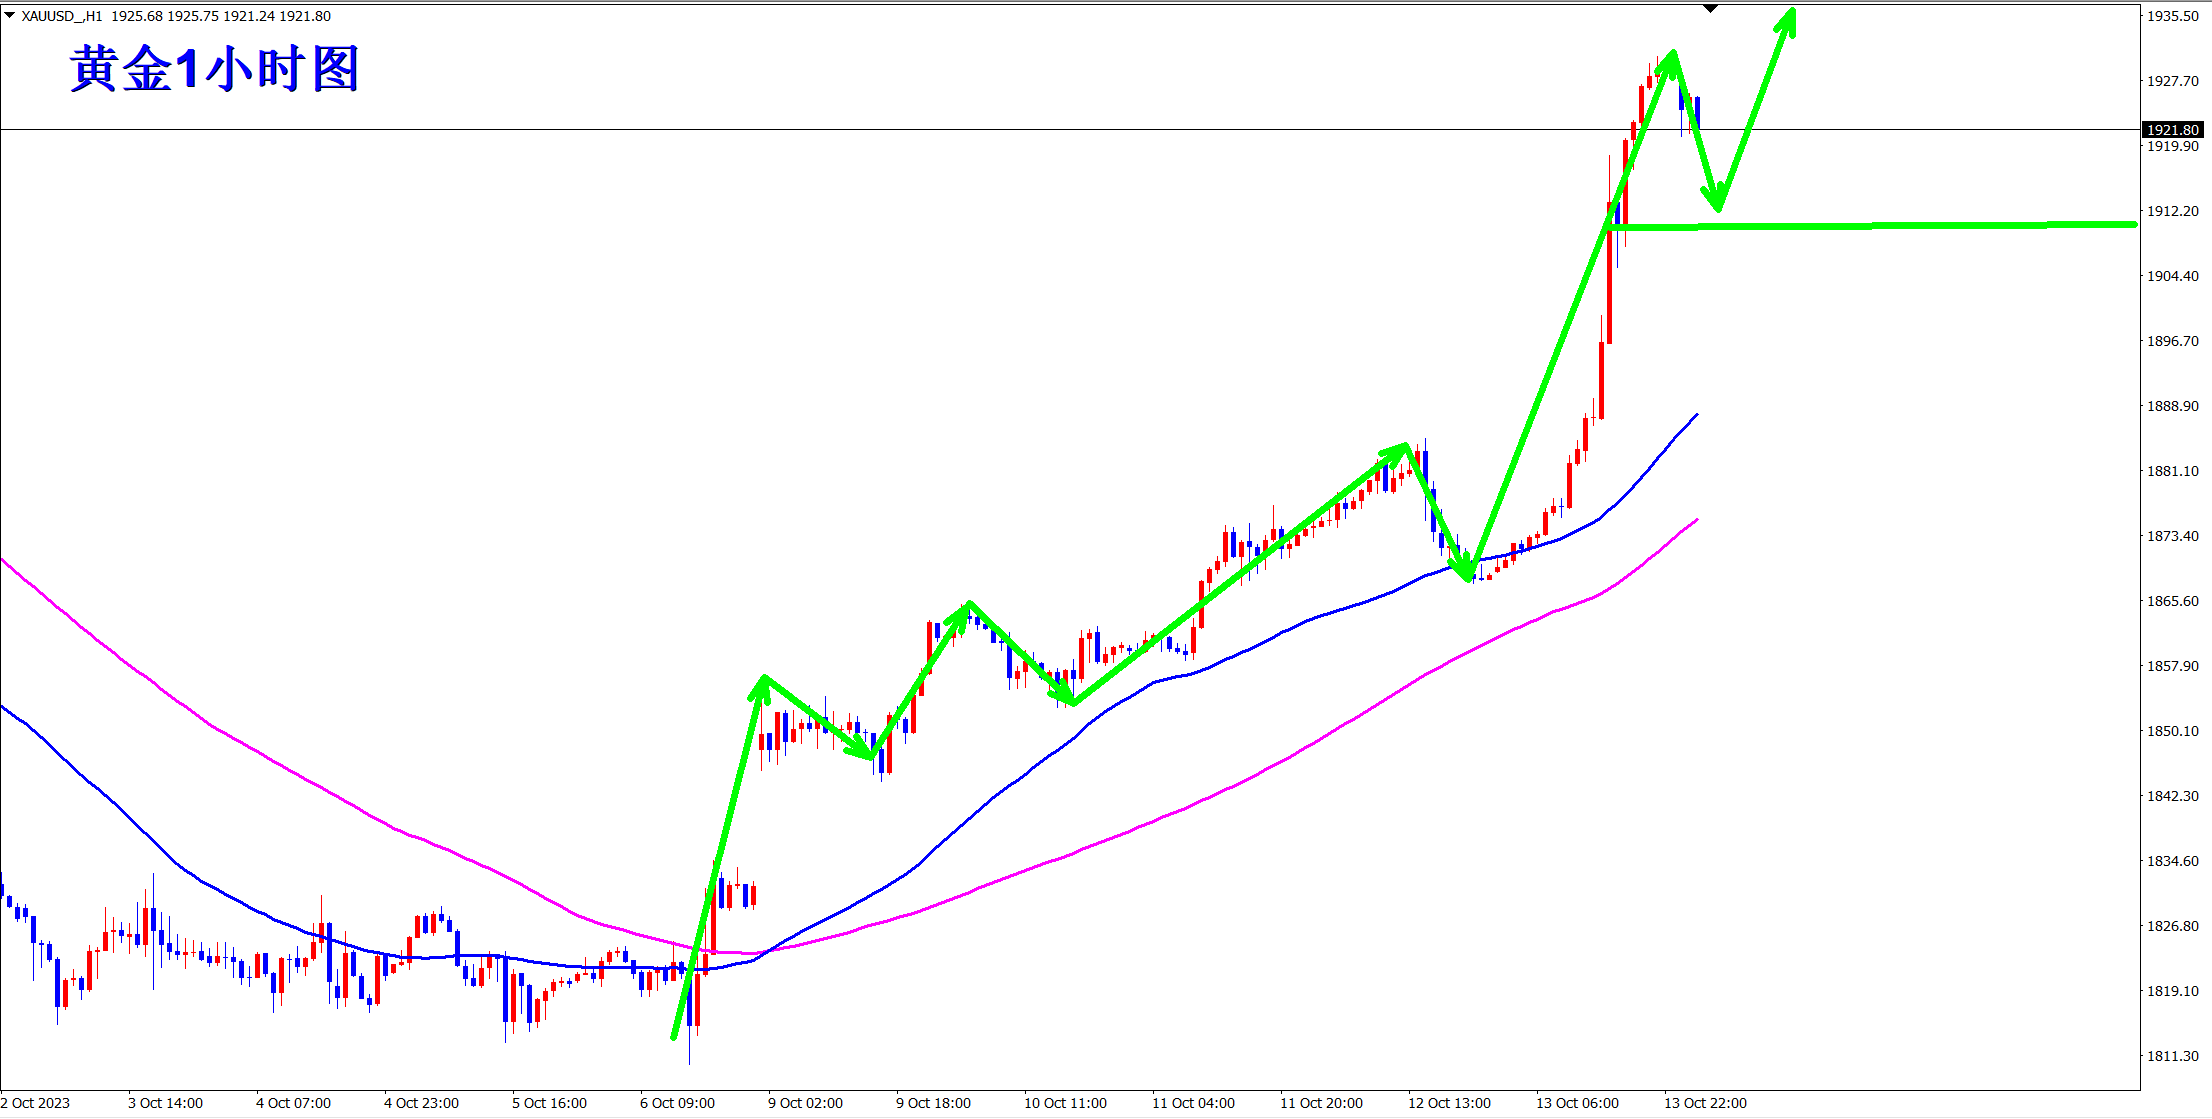2212x1119 pixels.
Task: Click the 13 Oct 22:00 time label
Action: pyautogui.click(x=1705, y=1103)
